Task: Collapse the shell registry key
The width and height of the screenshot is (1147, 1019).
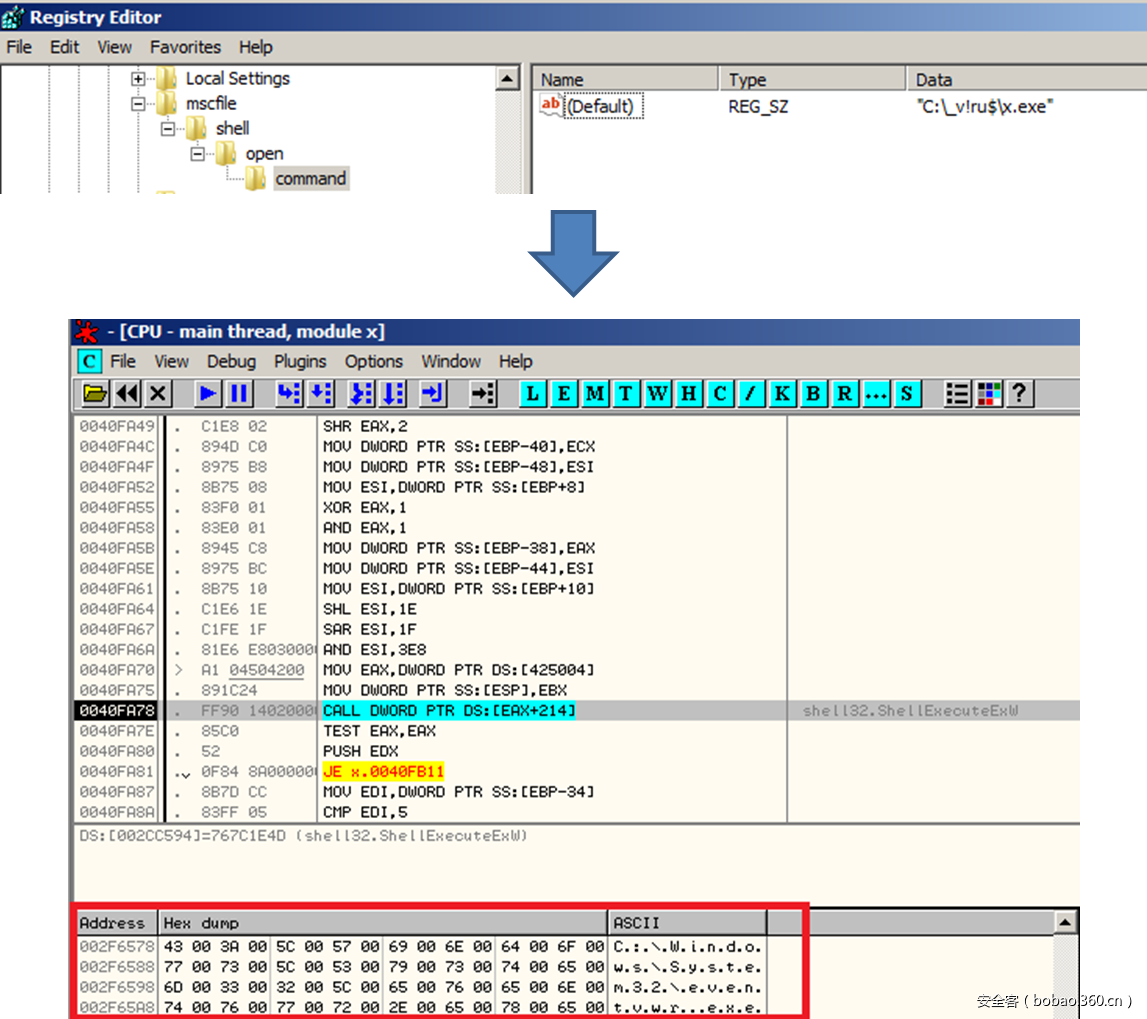Action: 167,129
